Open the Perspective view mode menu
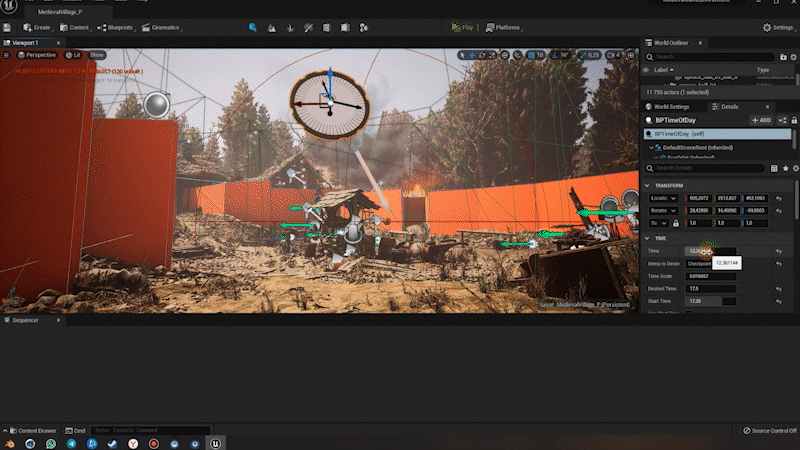800x450 pixels. point(37,55)
